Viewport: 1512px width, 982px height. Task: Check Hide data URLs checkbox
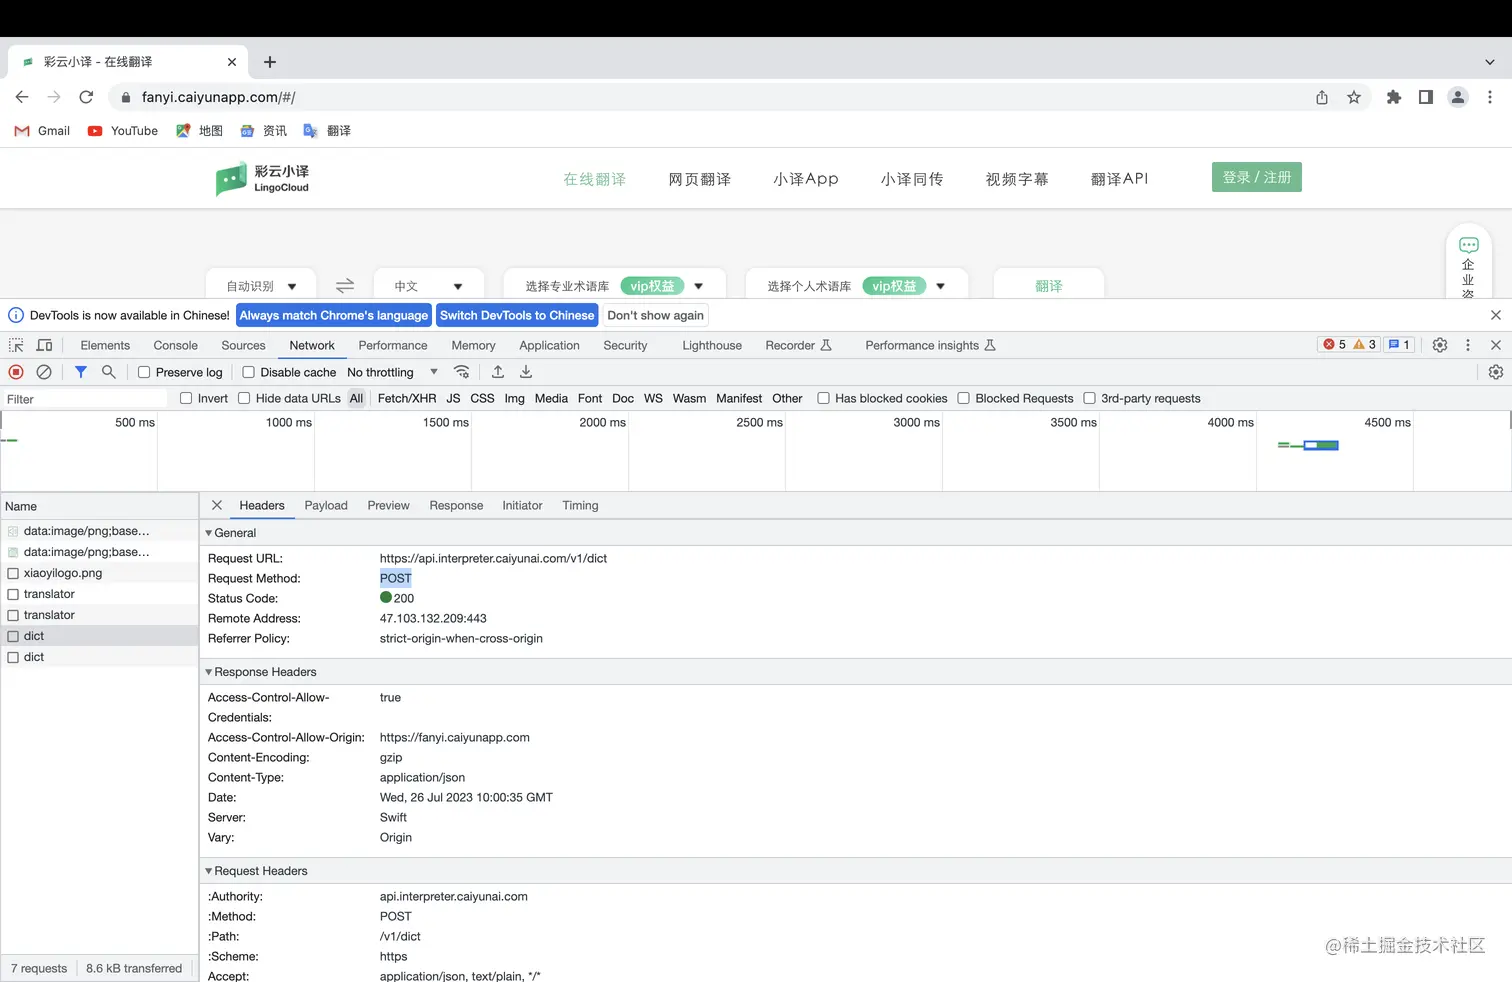pyautogui.click(x=244, y=398)
